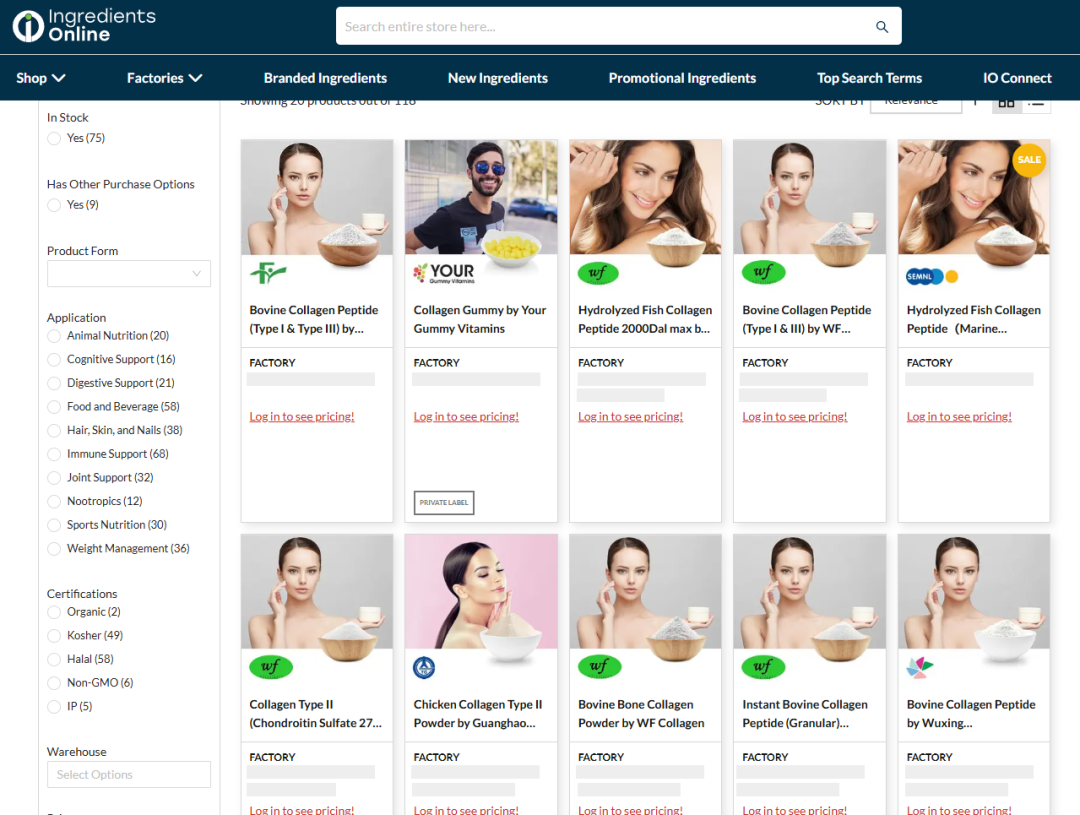Open Collagen Gummy by Your Gummy Vitamins title
This screenshot has width=1080, height=815.
point(480,320)
